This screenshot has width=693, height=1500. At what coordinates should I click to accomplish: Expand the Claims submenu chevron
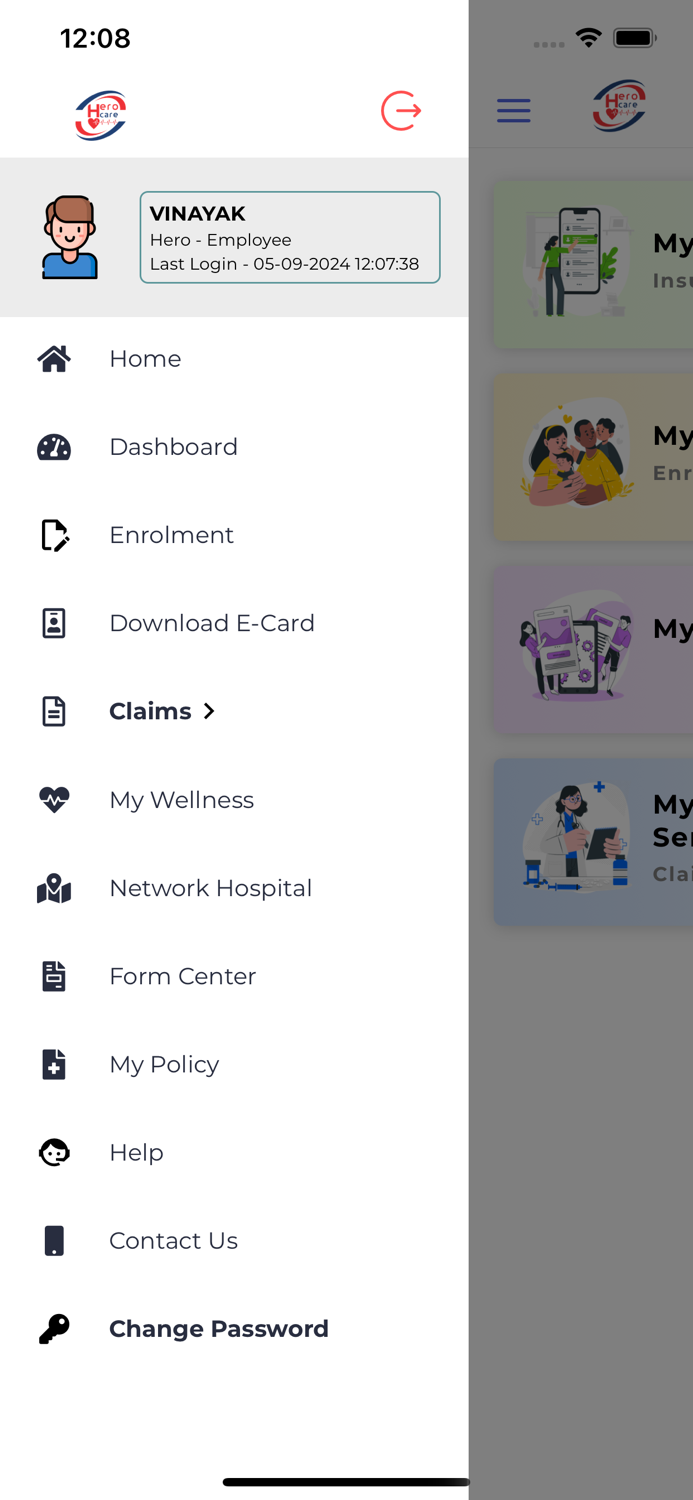click(x=209, y=711)
